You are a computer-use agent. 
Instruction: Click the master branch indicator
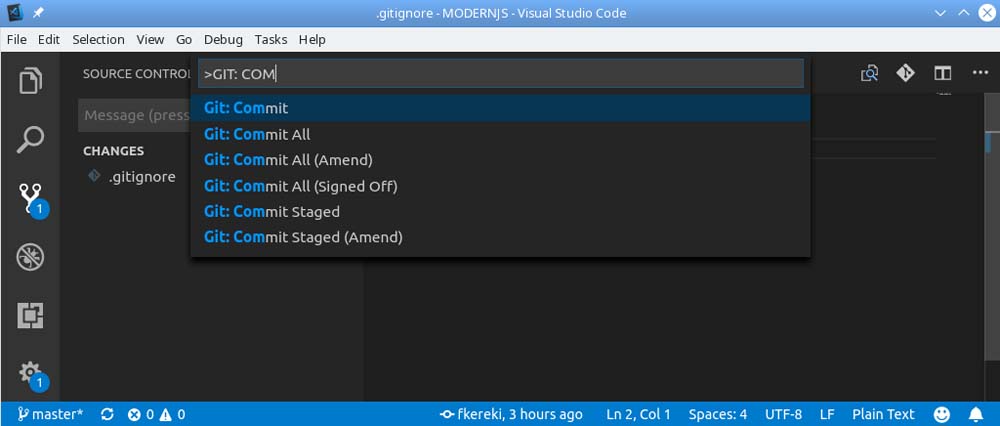click(50, 414)
